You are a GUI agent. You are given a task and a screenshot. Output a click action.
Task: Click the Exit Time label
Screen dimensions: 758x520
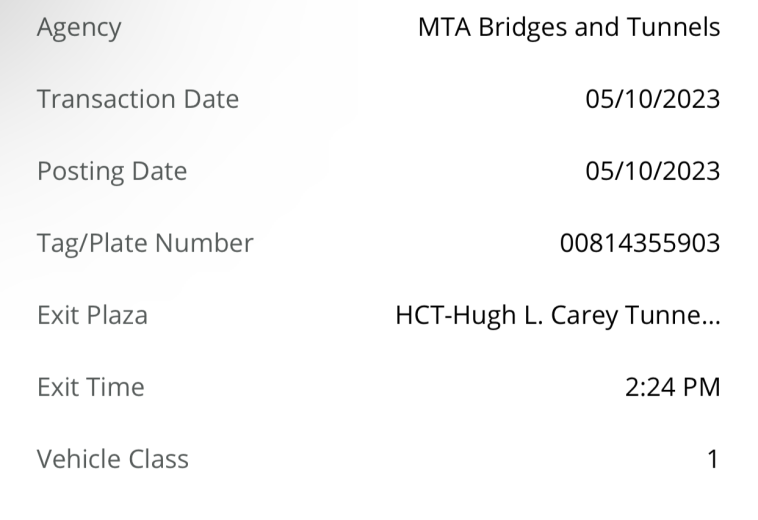91,387
